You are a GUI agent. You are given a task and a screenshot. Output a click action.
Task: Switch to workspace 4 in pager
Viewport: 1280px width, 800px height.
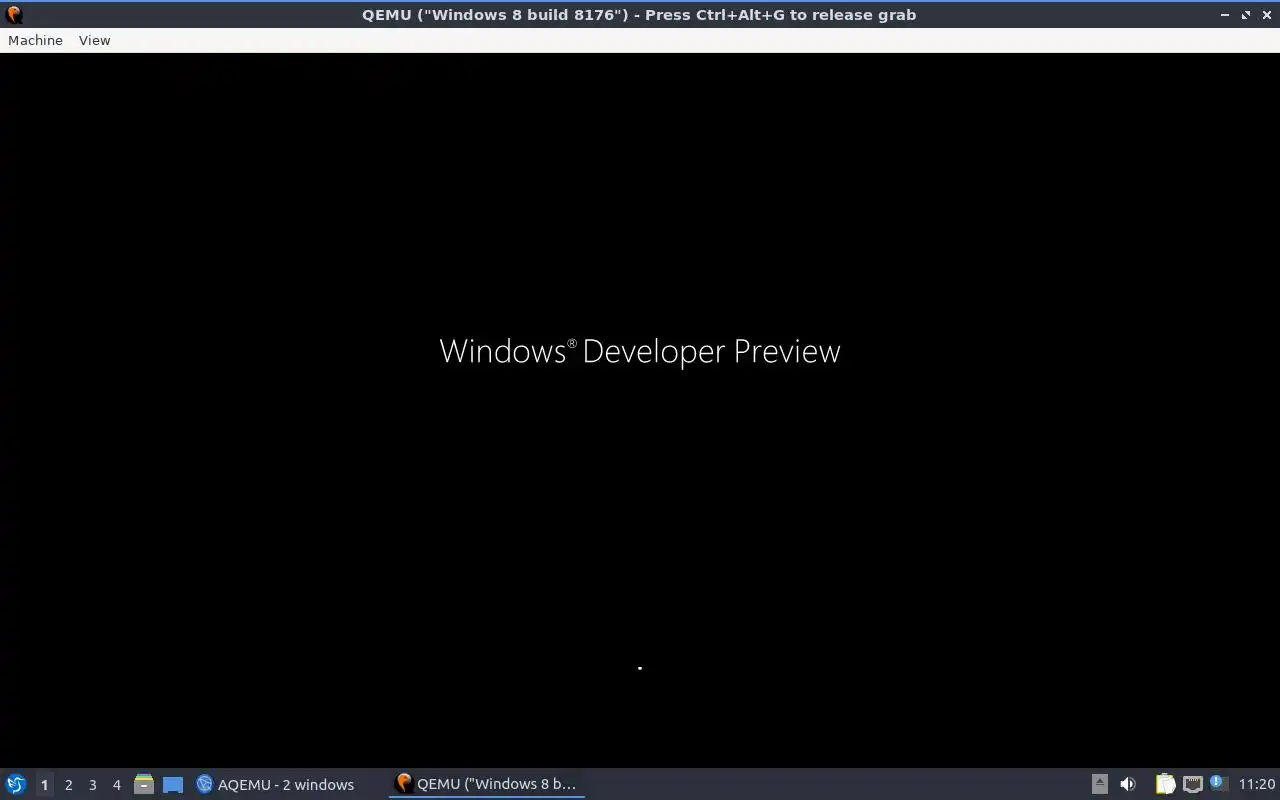(x=116, y=785)
